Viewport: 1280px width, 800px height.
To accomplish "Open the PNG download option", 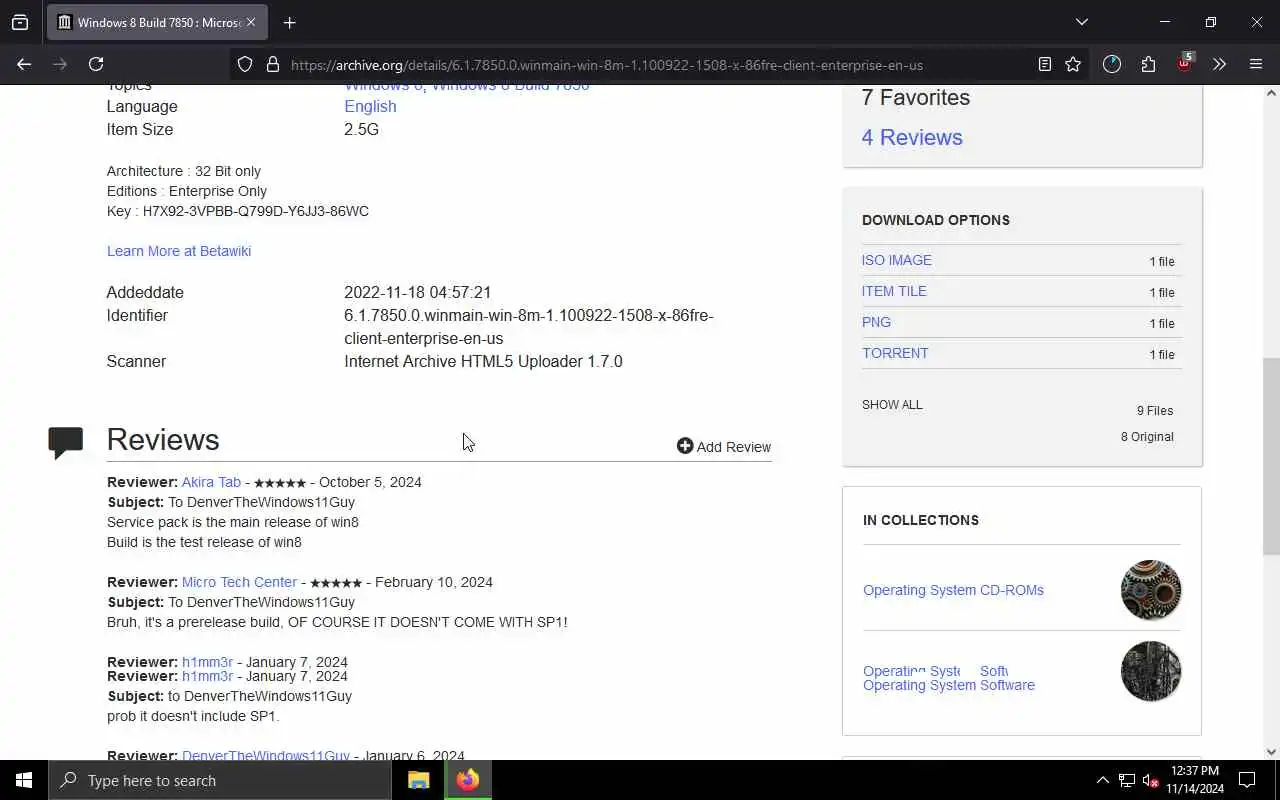I will coord(876,322).
